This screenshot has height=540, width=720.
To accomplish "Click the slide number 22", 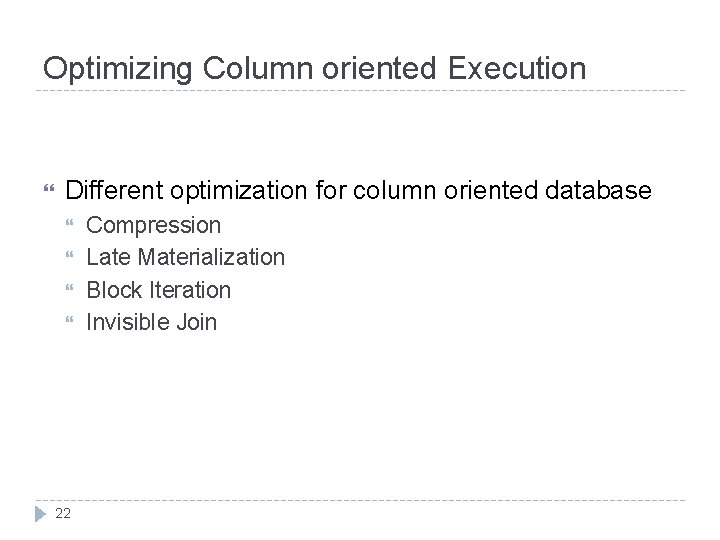I will click(x=64, y=513).
